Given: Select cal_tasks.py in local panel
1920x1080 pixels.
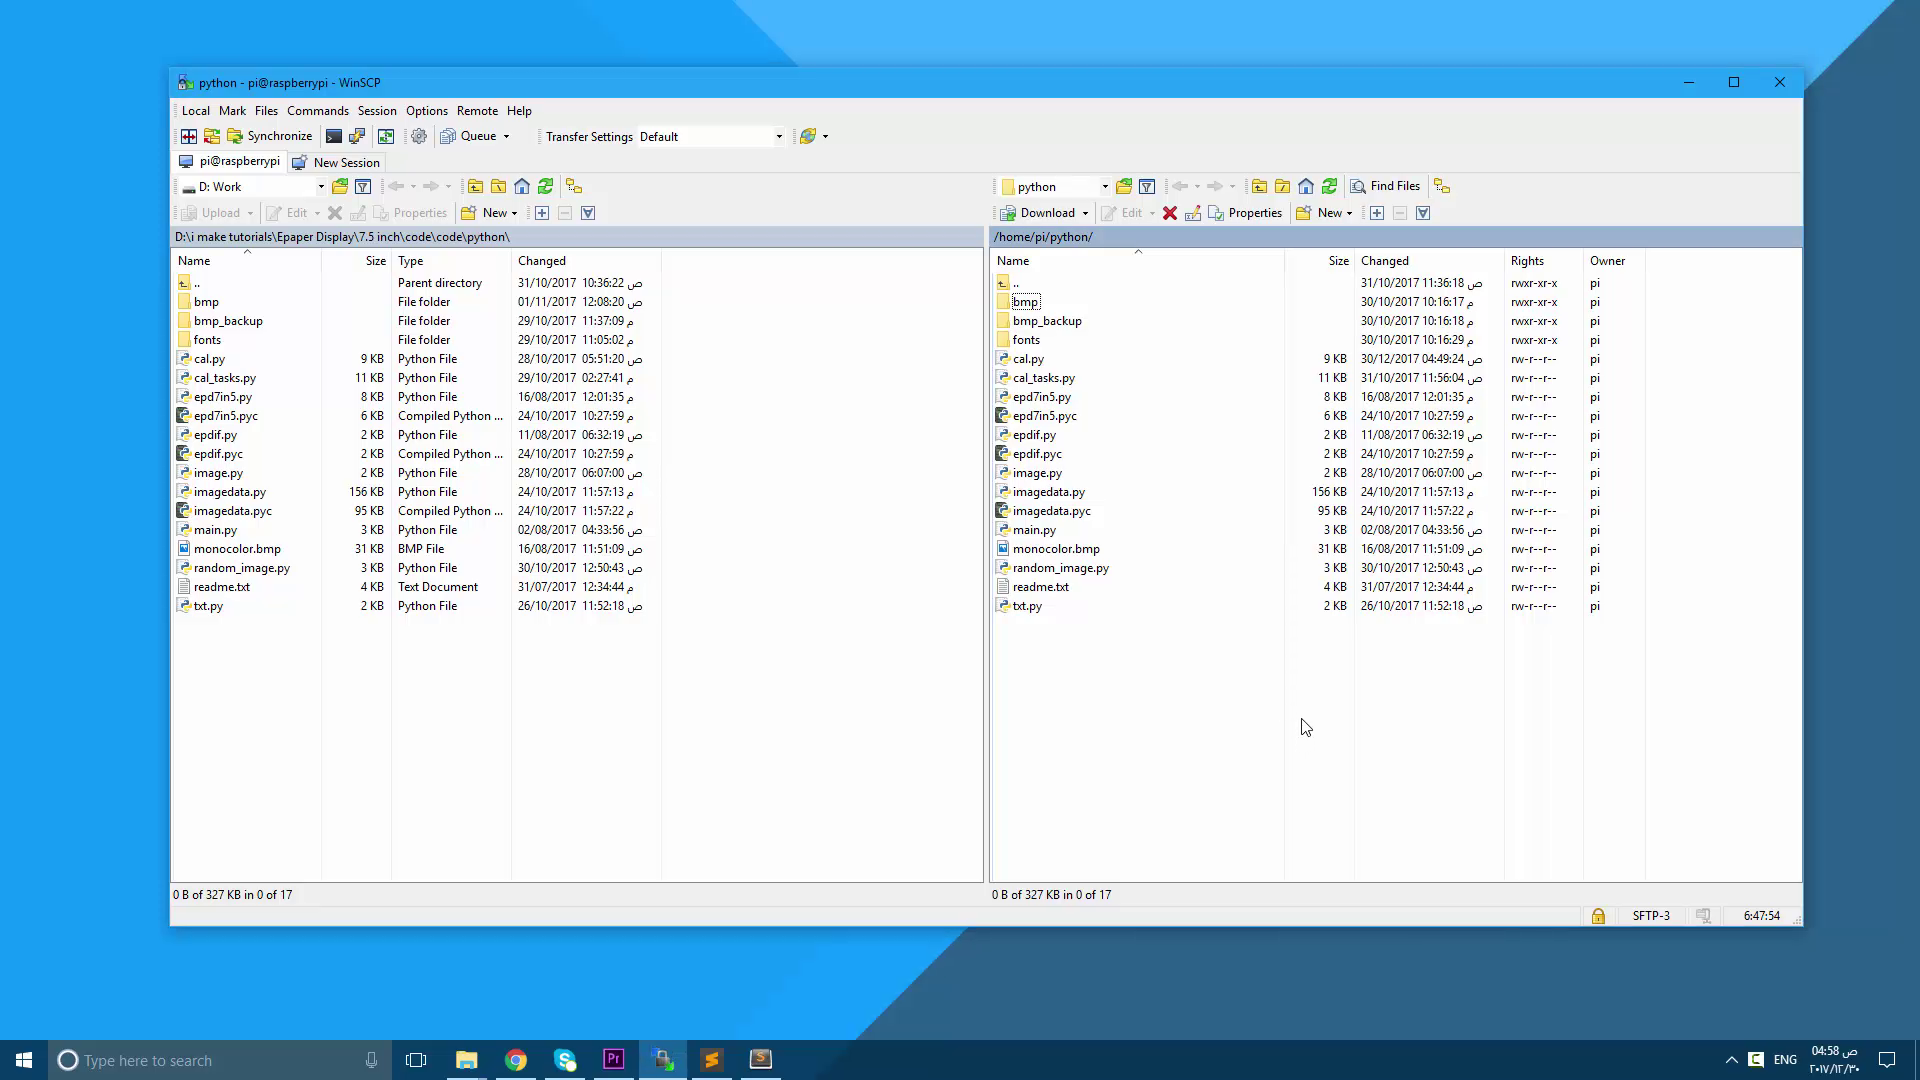Looking at the screenshot, I should point(225,377).
